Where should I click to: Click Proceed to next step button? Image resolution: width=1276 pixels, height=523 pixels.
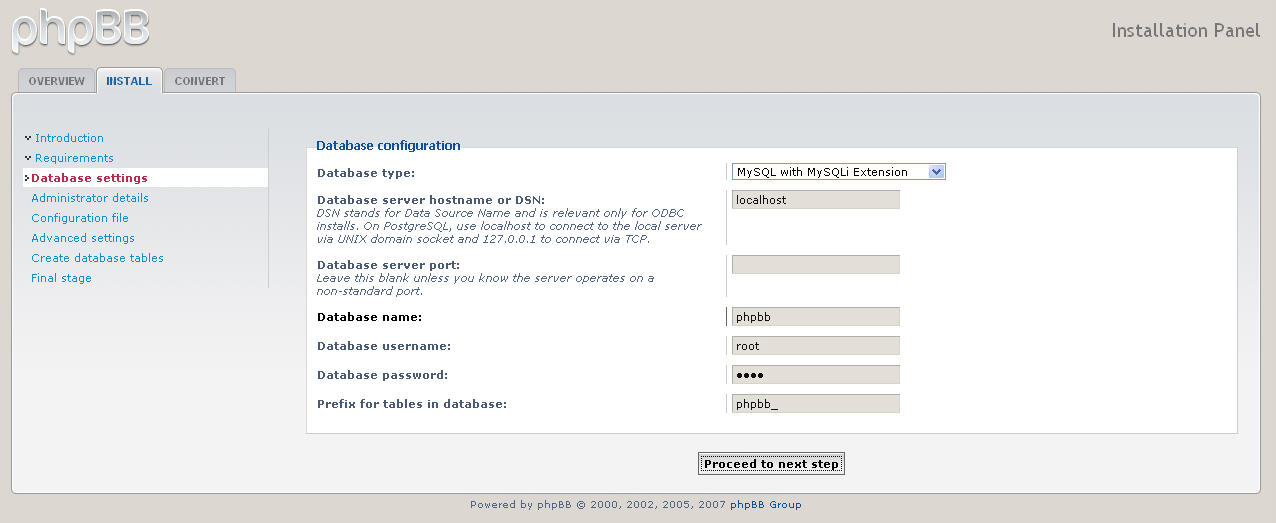pyautogui.click(x=771, y=464)
